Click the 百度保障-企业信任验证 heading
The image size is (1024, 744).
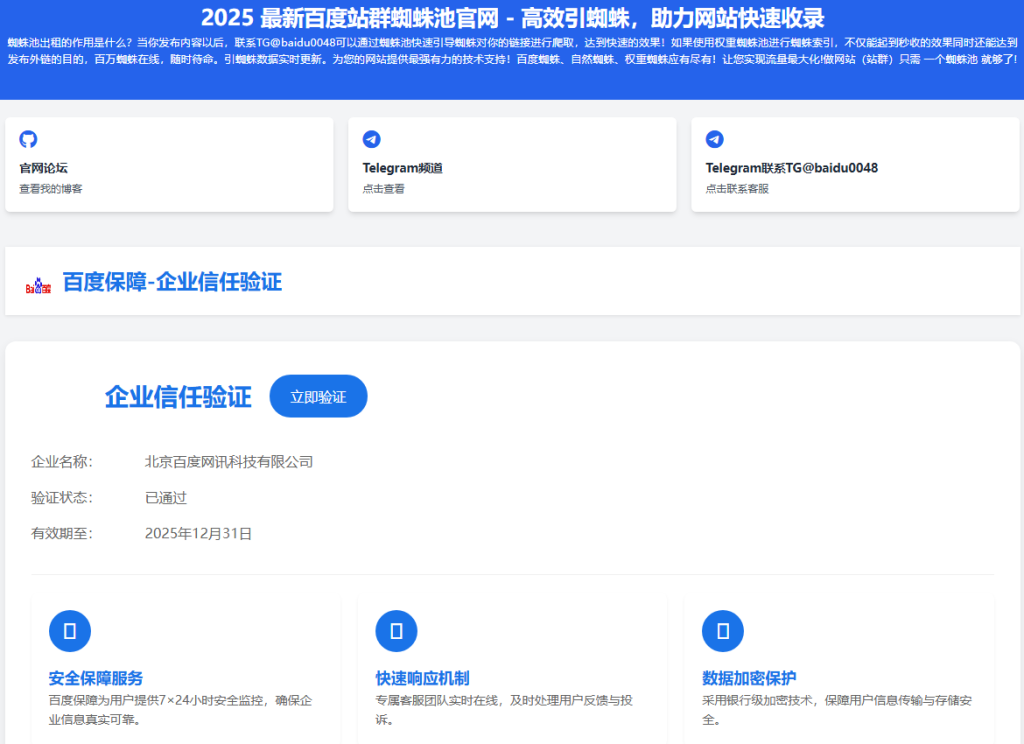pos(172,282)
